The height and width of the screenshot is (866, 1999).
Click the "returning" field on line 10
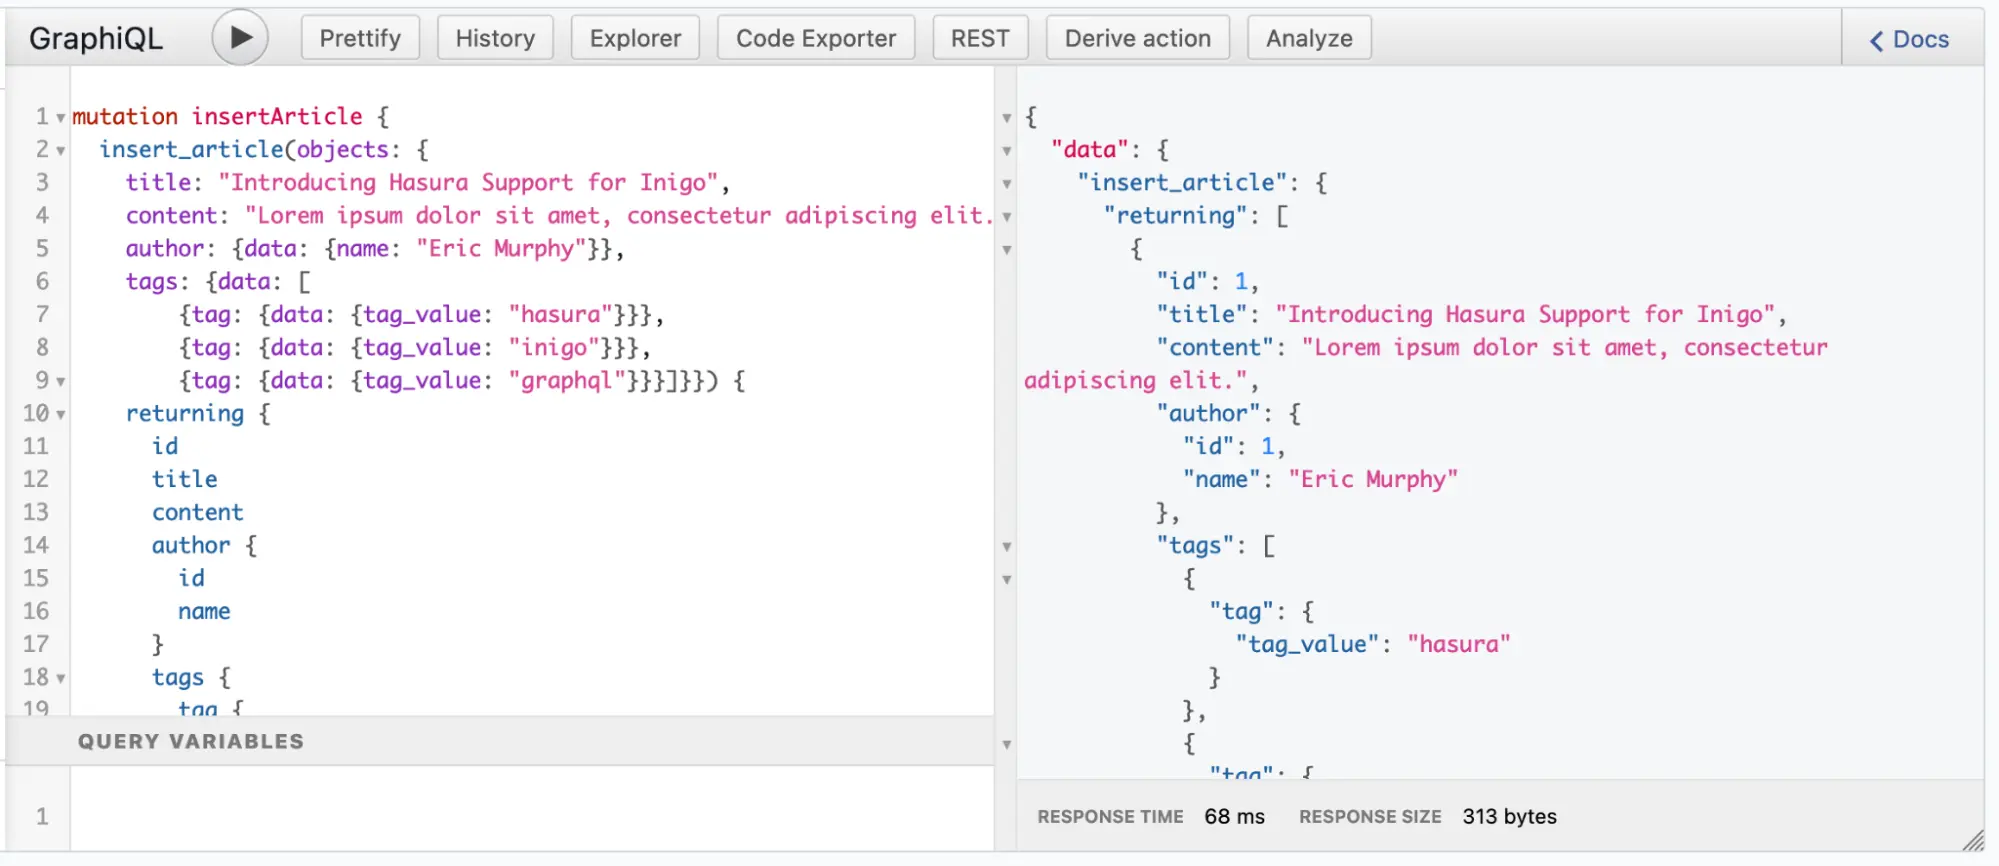tap(185, 413)
